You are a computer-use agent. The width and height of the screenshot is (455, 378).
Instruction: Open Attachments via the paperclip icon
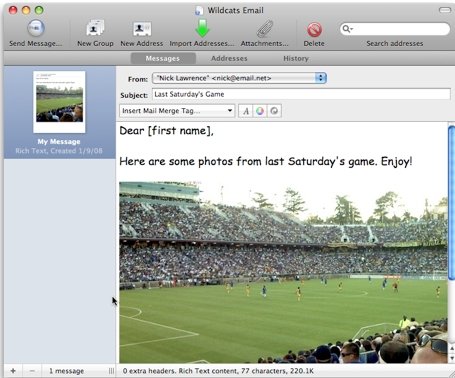pos(265,29)
